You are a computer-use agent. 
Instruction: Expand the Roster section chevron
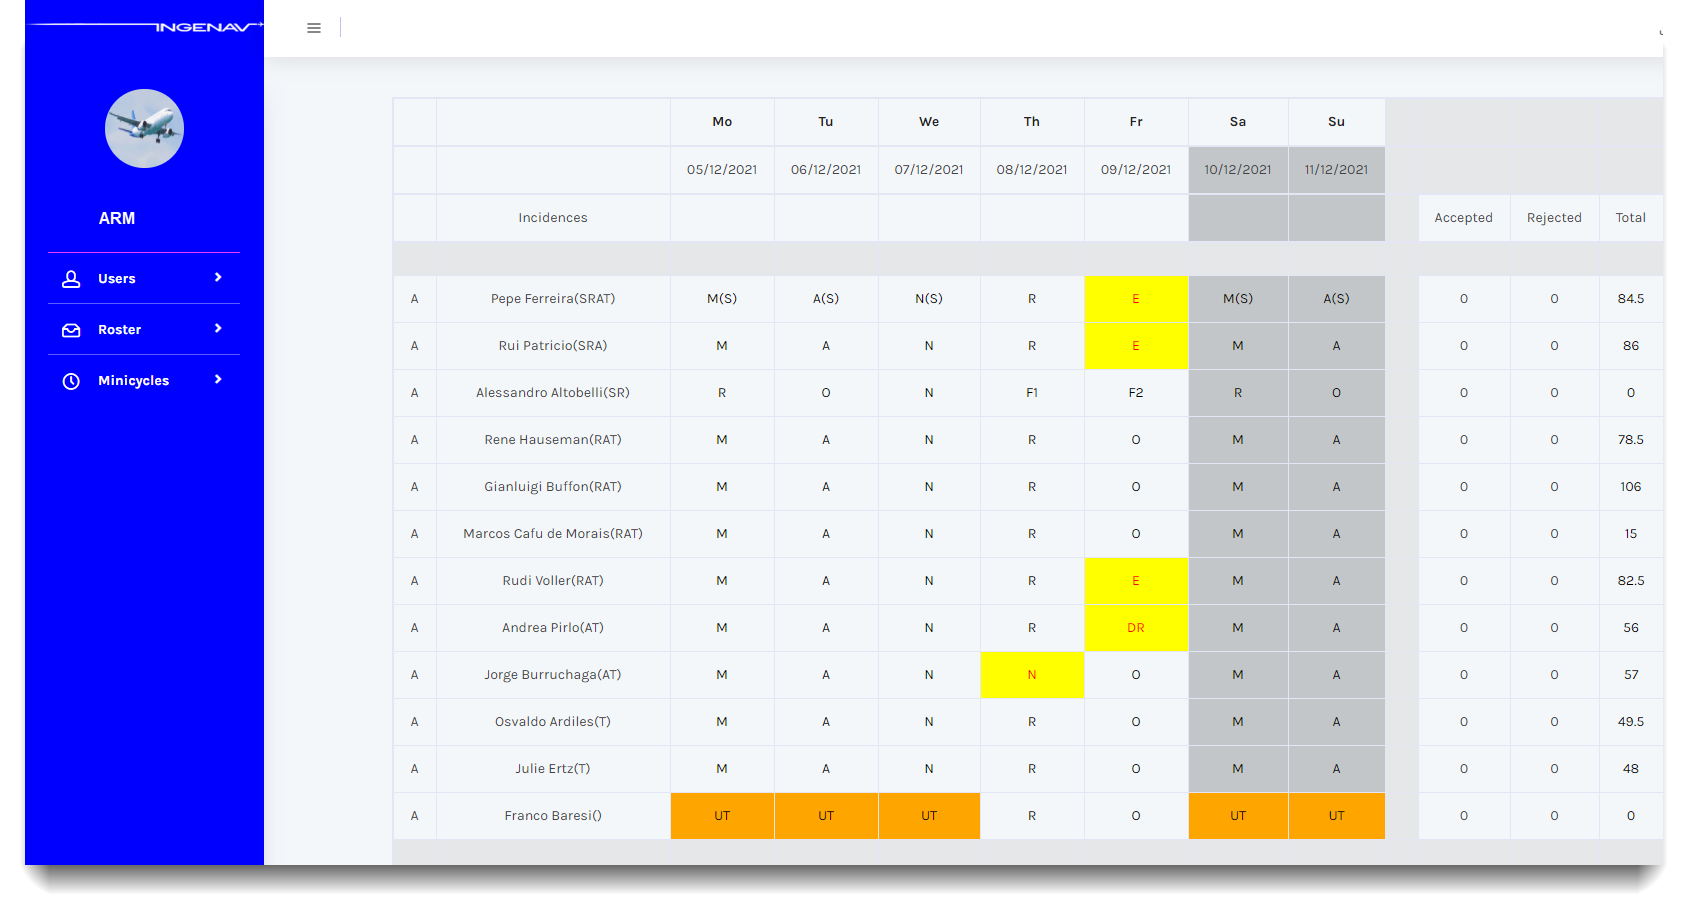point(218,329)
